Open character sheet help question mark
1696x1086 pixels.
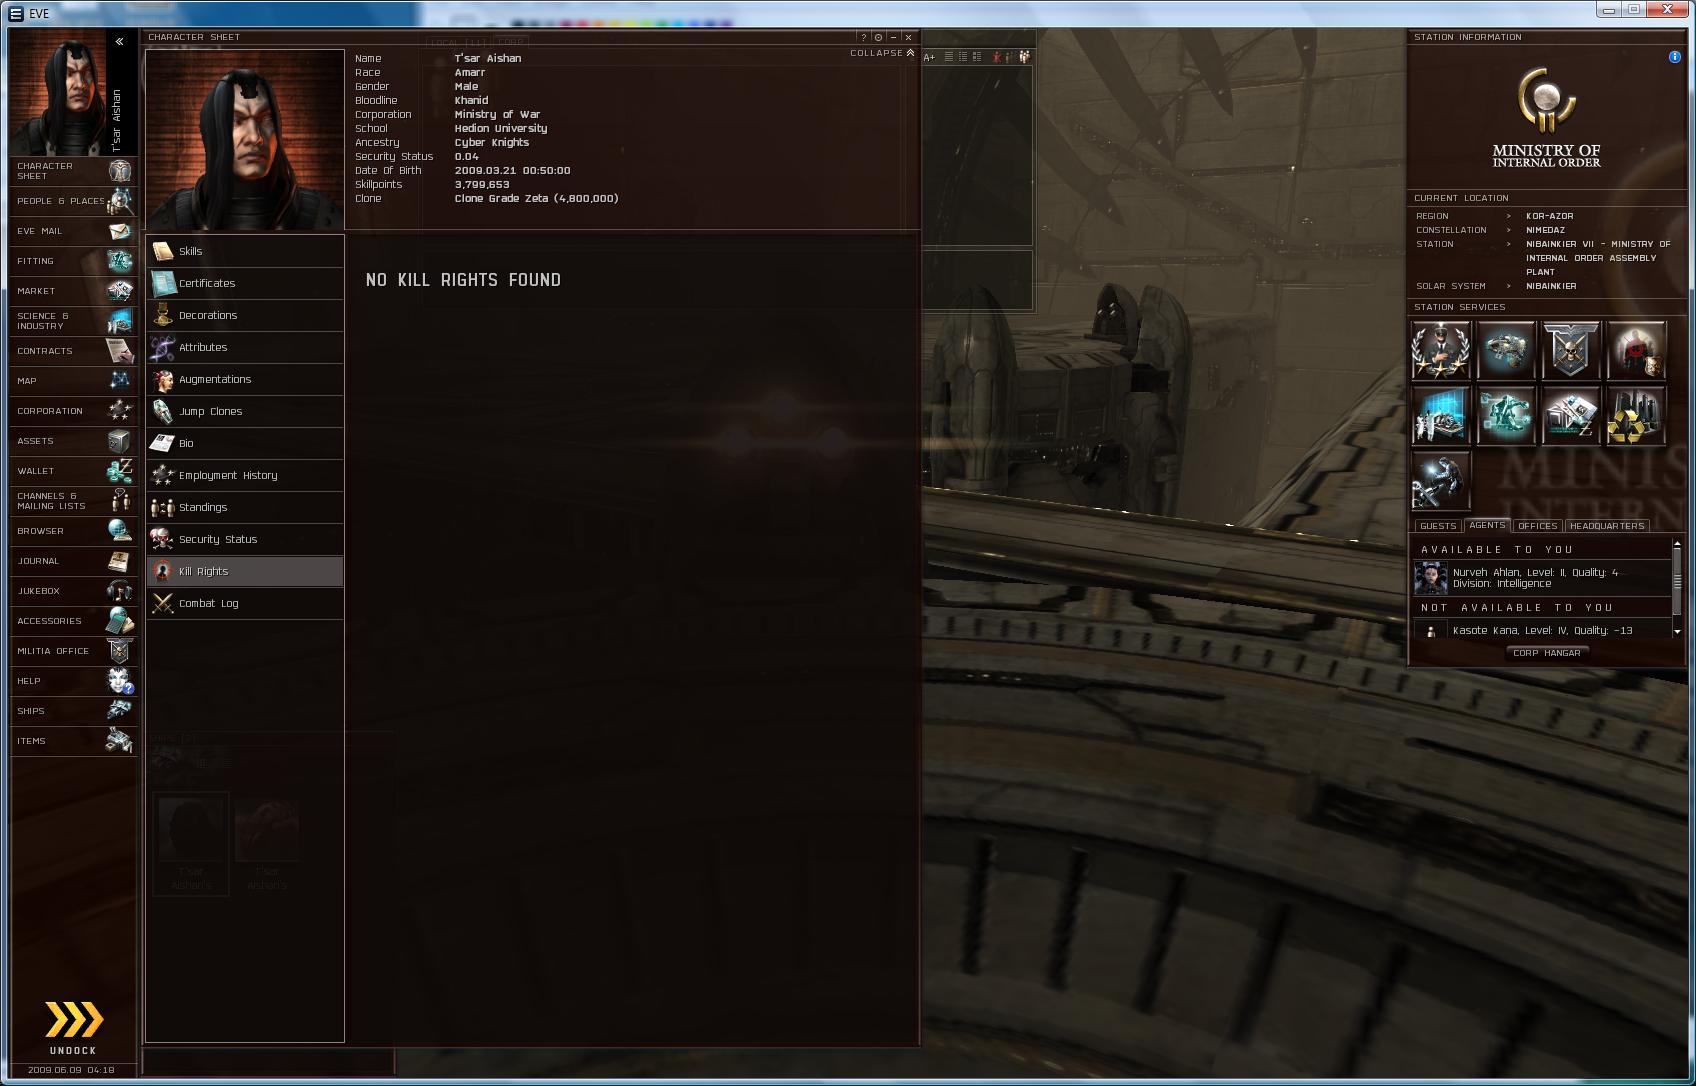coord(864,38)
